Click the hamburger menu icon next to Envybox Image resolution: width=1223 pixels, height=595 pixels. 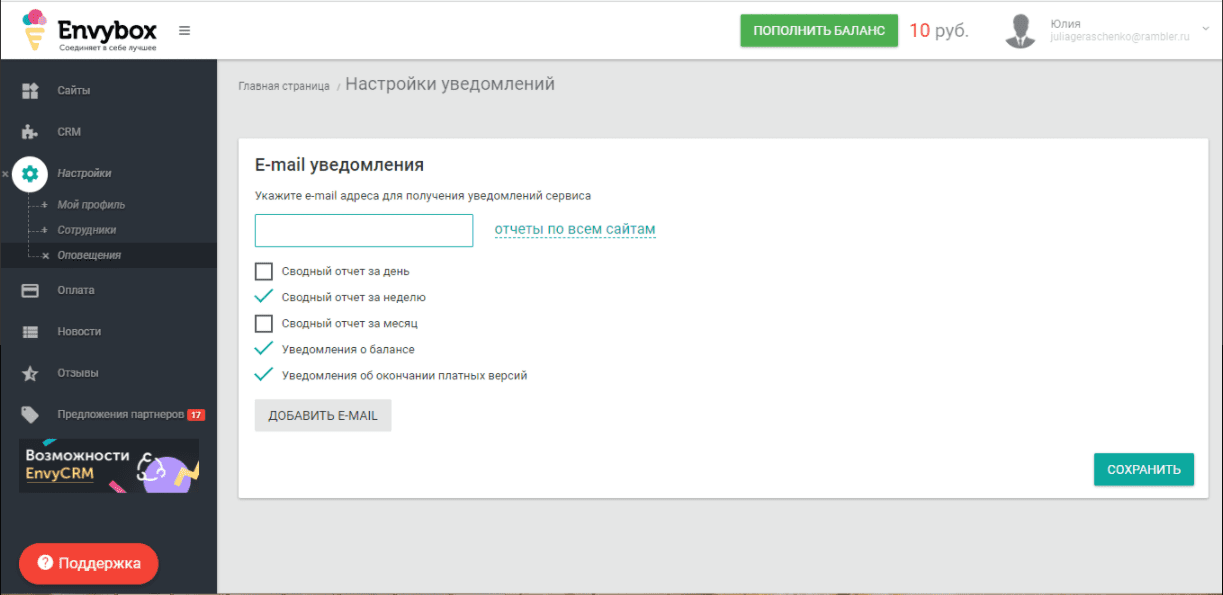[184, 30]
